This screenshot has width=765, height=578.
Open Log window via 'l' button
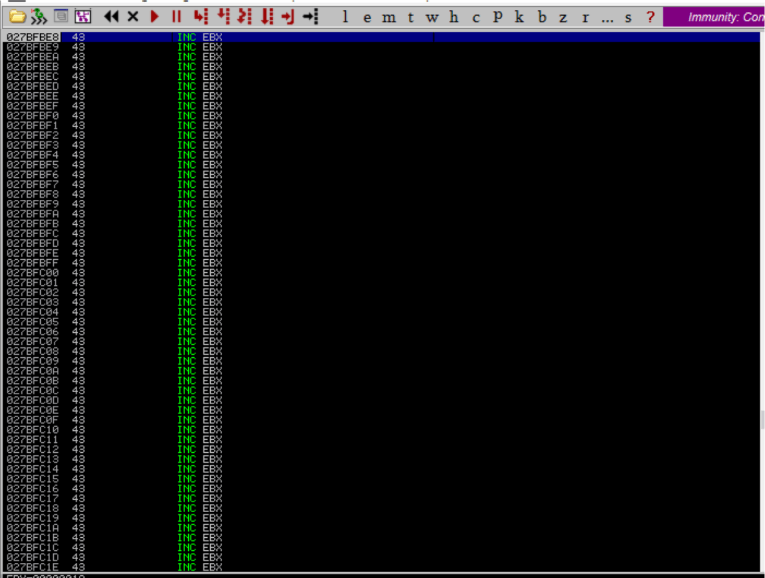345,18
